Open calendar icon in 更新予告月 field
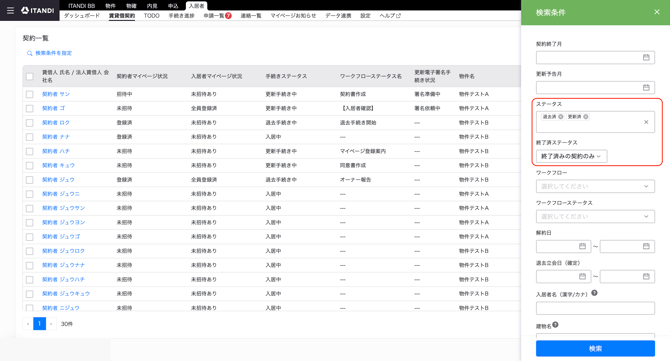This screenshot has width=670, height=361. click(646, 88)
